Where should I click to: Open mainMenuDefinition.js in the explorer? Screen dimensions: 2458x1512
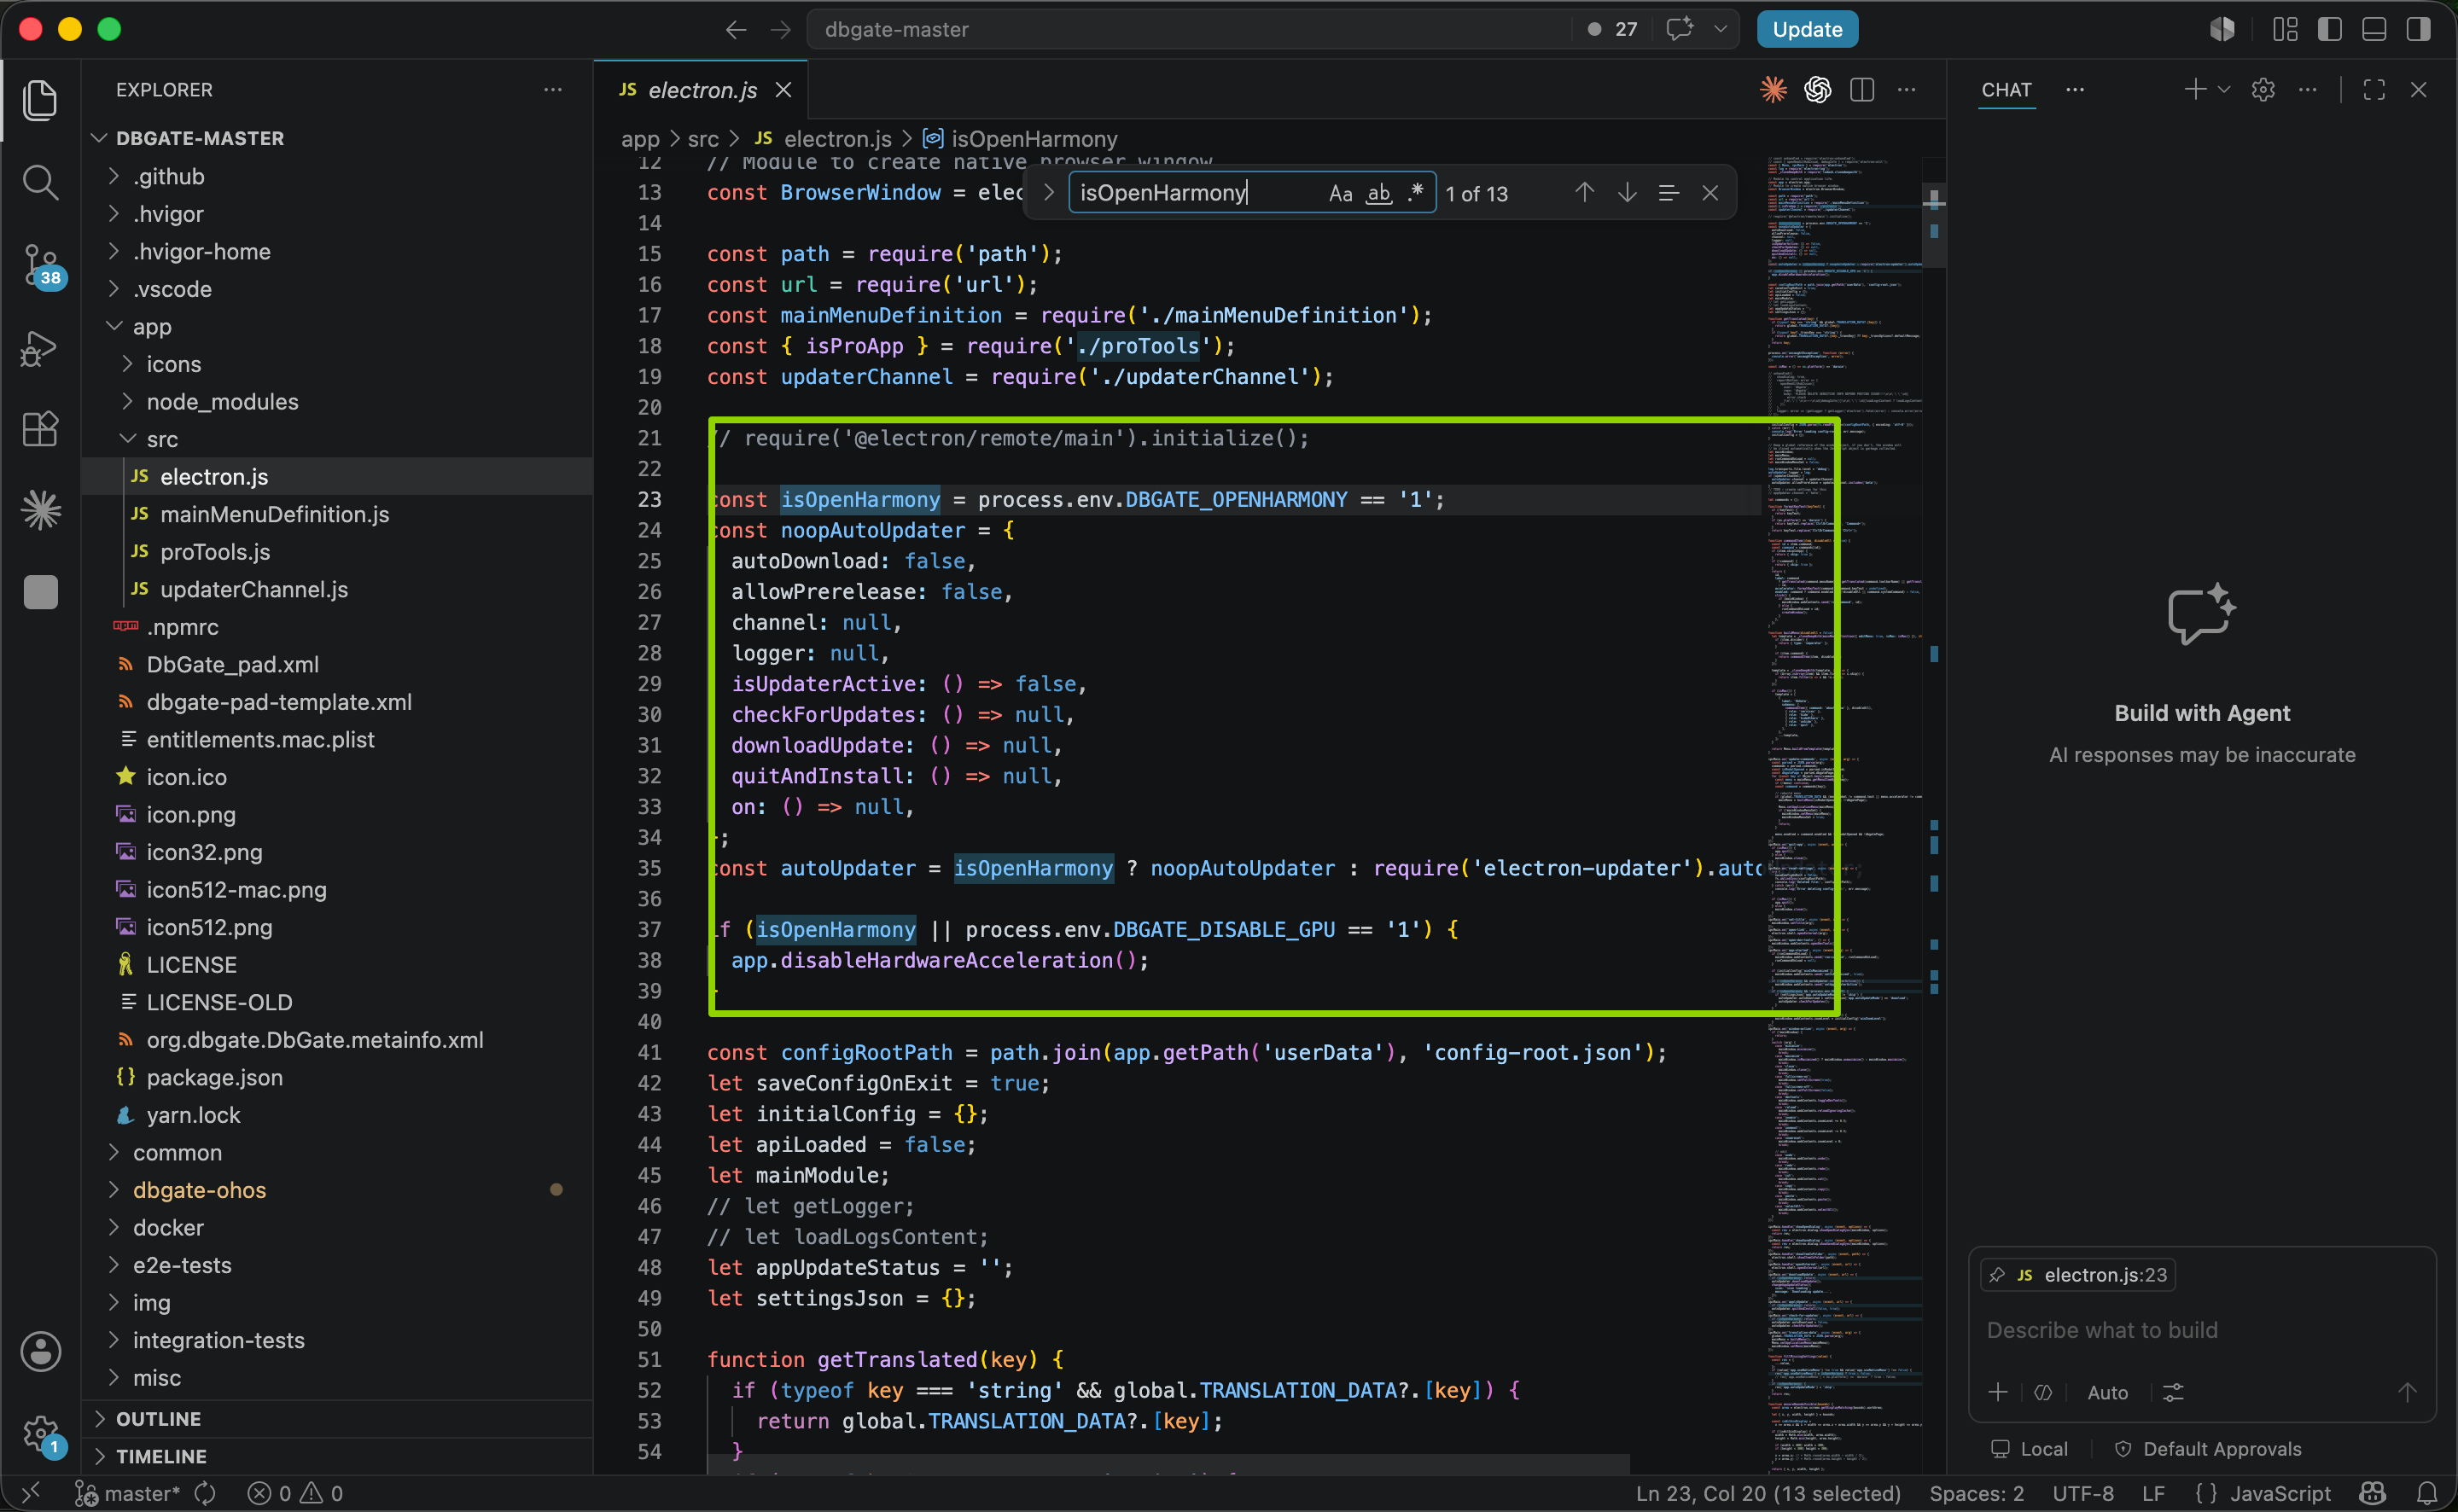point(338,514)
